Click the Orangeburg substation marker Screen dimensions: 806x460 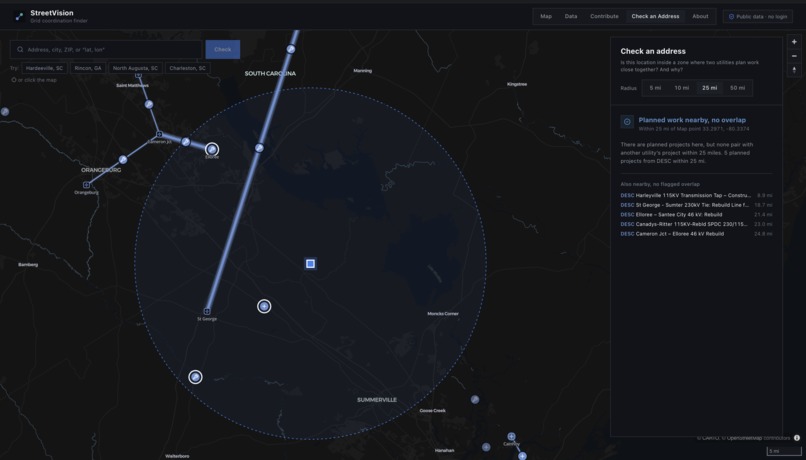coord(86,185)
